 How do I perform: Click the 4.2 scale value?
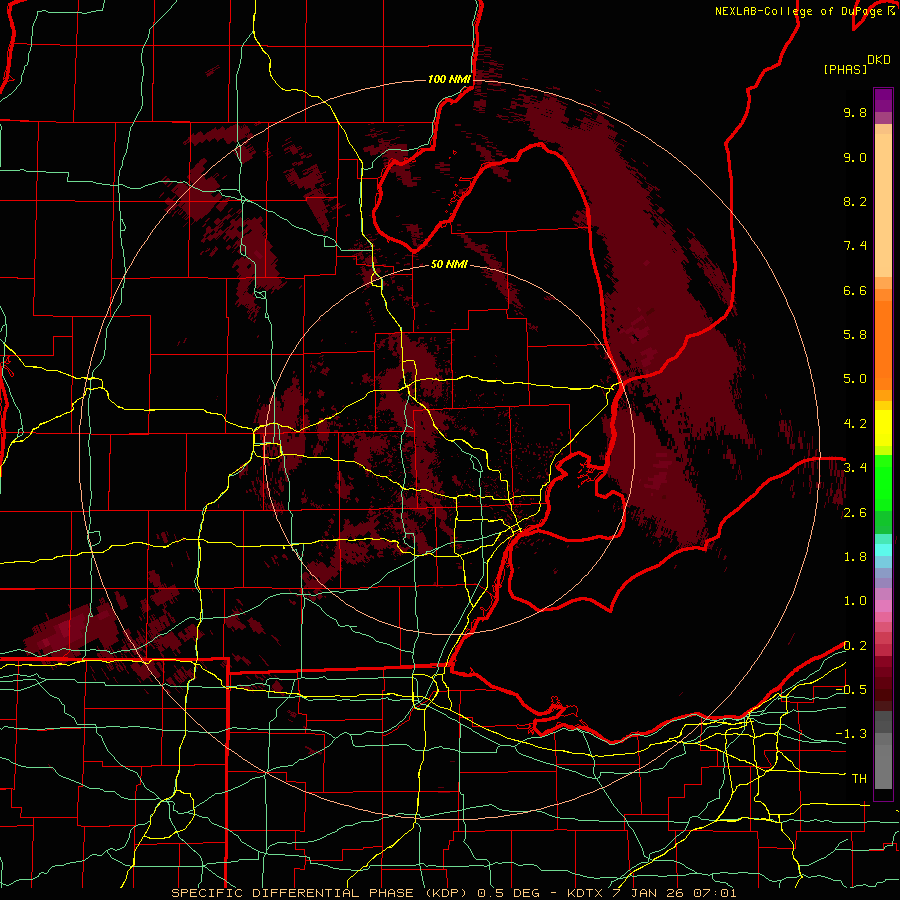855,424
